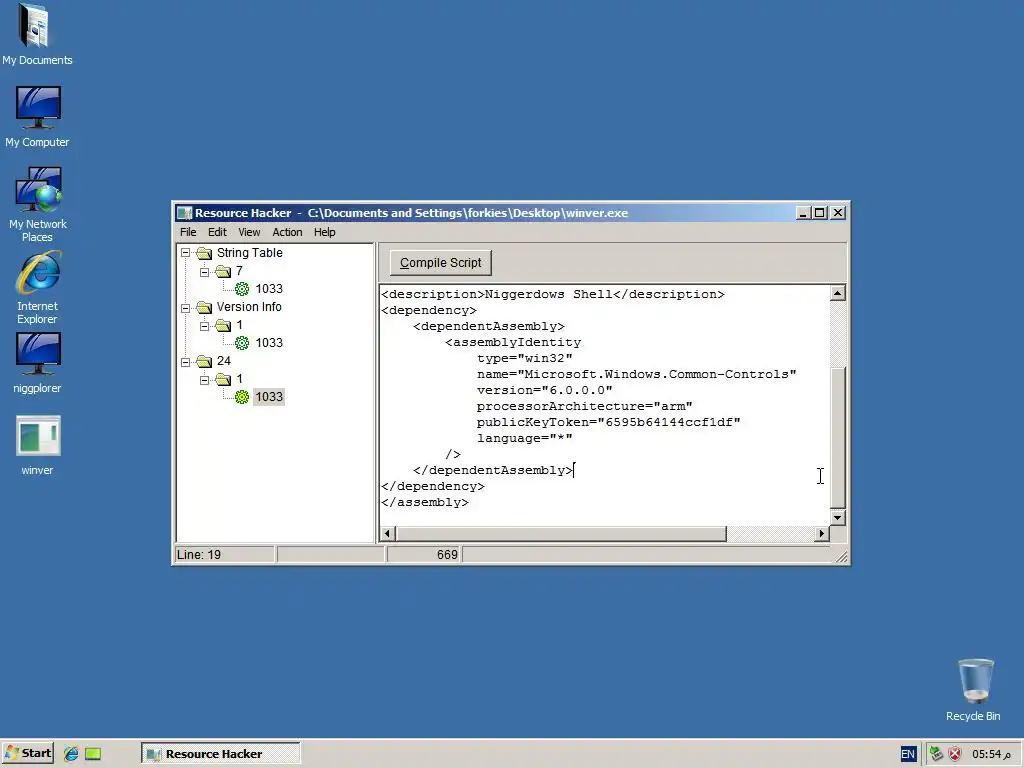1024x768 pixels.
Task: Select the Internet Explorer desktop icon
Action: pyautogui.click(x=37, y=288)
